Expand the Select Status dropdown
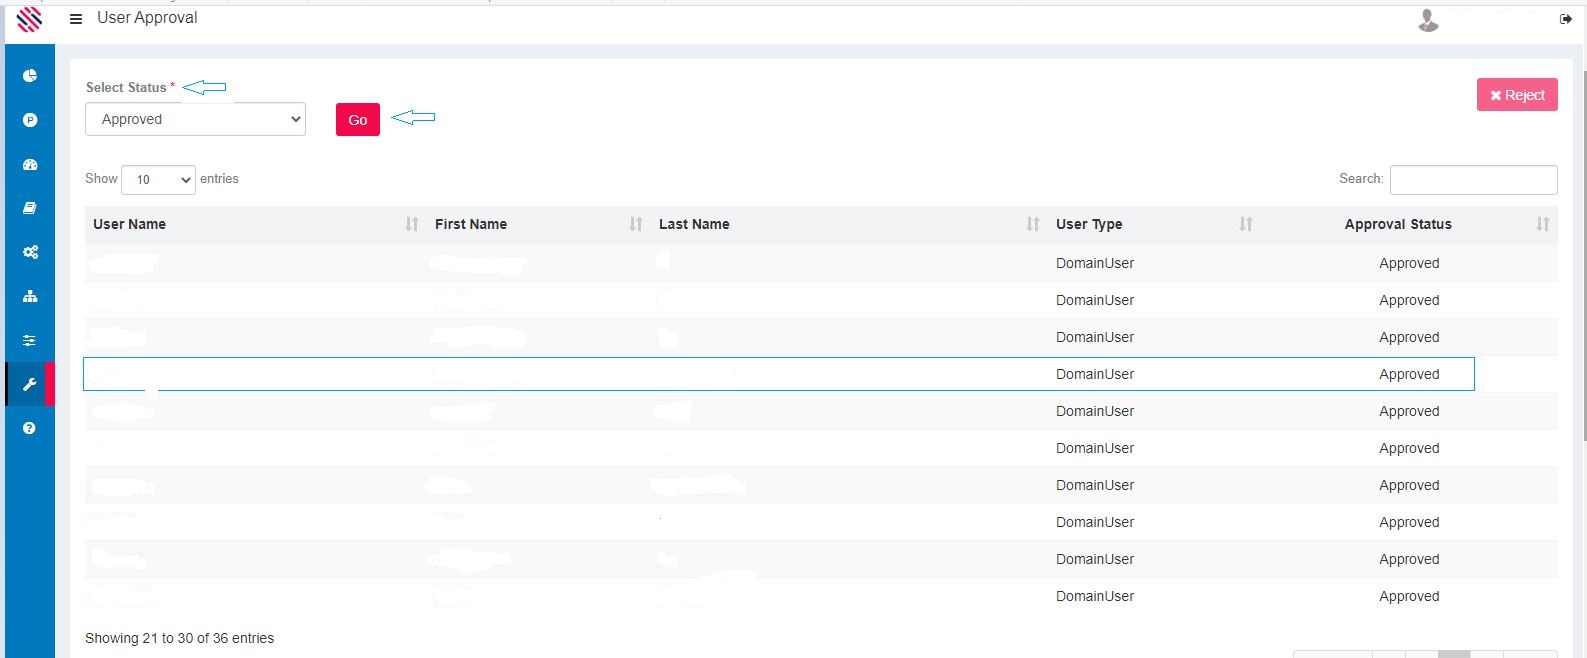Screen dimensions: 1587x658 pyautogui.click(x=195, y=119)
